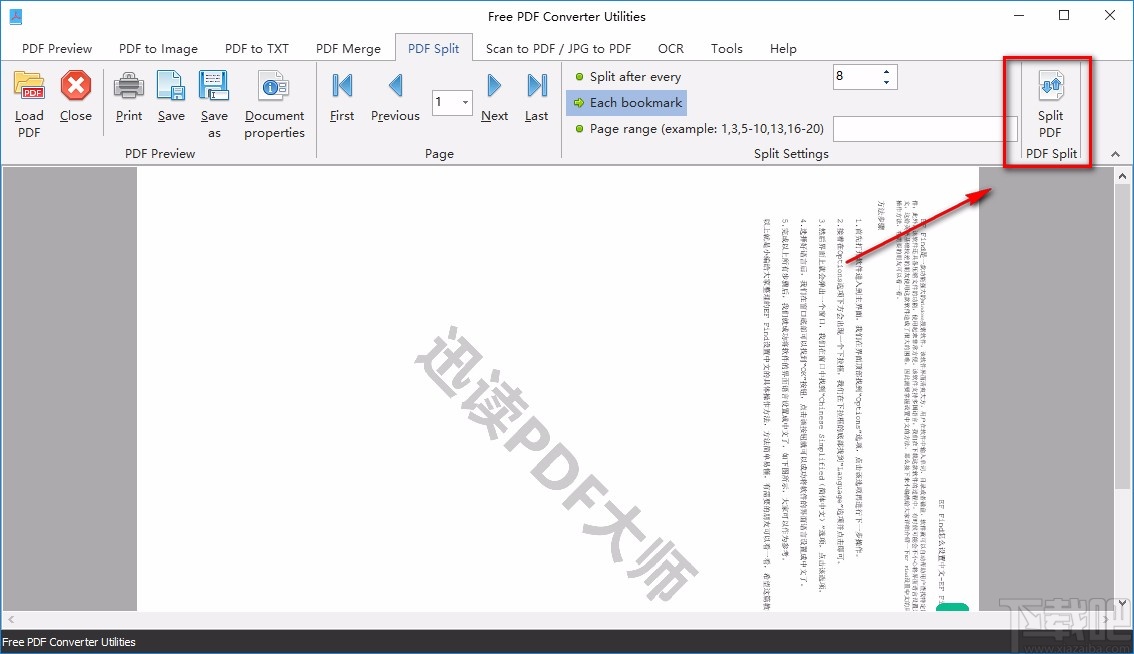Open the Help tab

[x=783, y=48]
